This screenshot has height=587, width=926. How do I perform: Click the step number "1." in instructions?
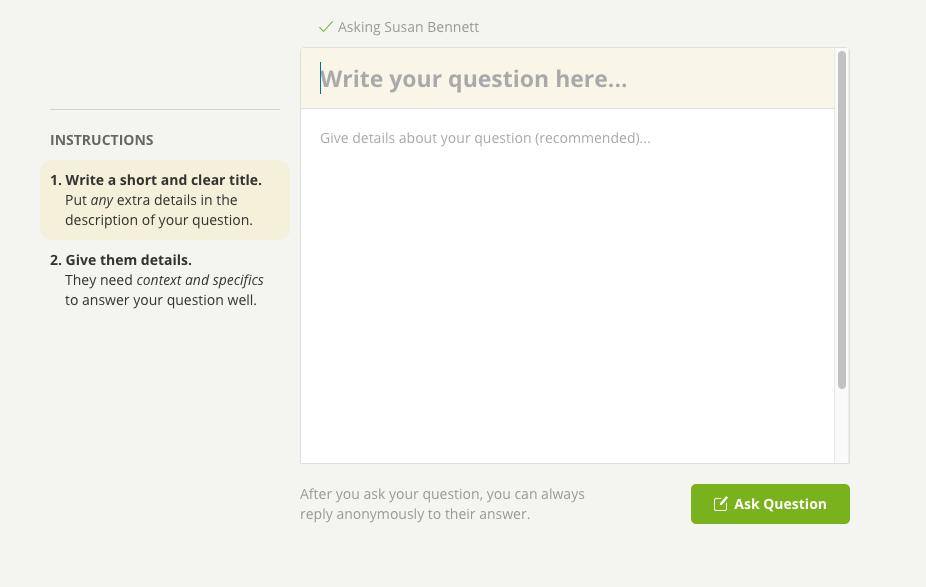click(56, 180)
